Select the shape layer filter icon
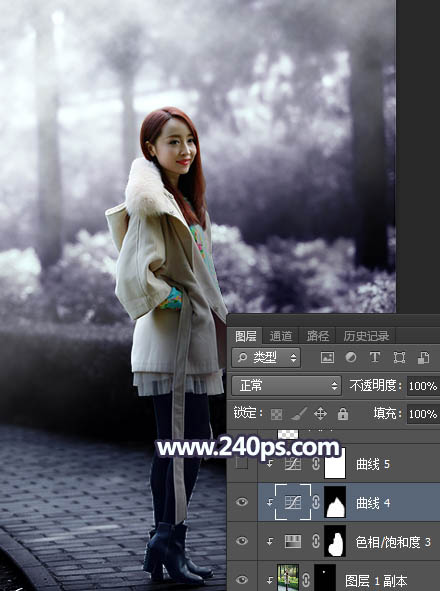The image size is (440, 591). [x=399, y=357]
